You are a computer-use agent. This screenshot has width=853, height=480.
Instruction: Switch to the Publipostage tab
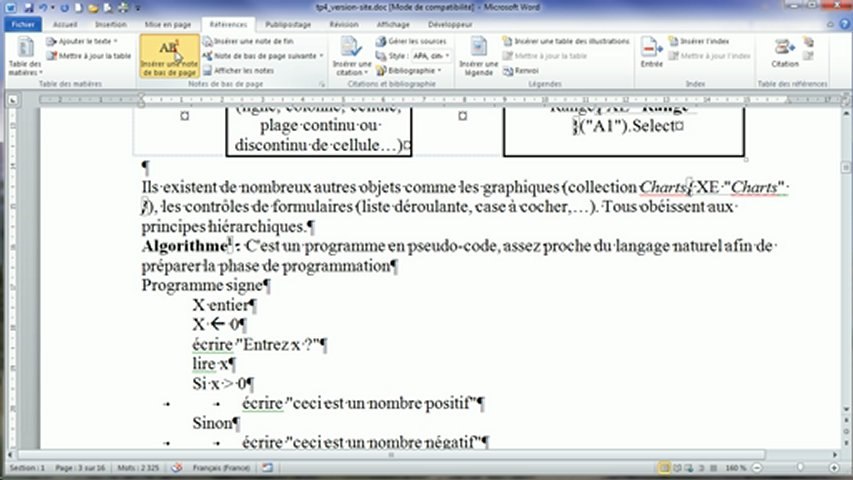(x=288, y=24)
